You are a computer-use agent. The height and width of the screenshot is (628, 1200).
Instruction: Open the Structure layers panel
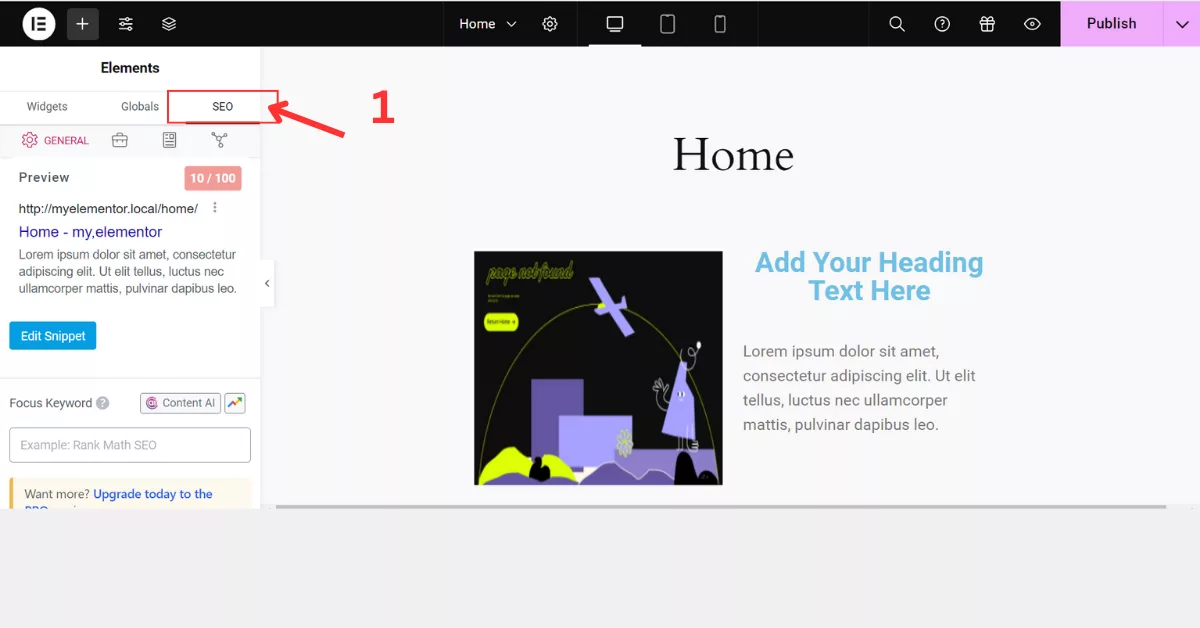point(169,24)
